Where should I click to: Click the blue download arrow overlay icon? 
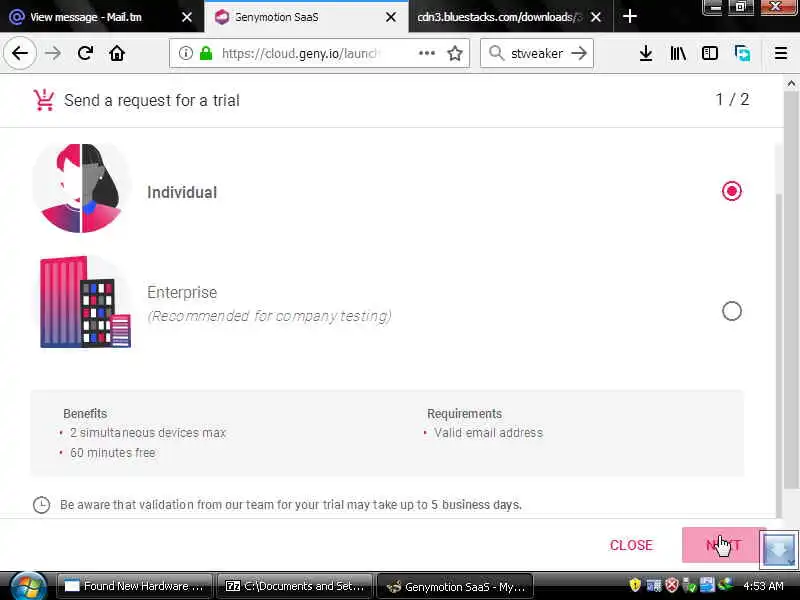(x=779, y=550)
